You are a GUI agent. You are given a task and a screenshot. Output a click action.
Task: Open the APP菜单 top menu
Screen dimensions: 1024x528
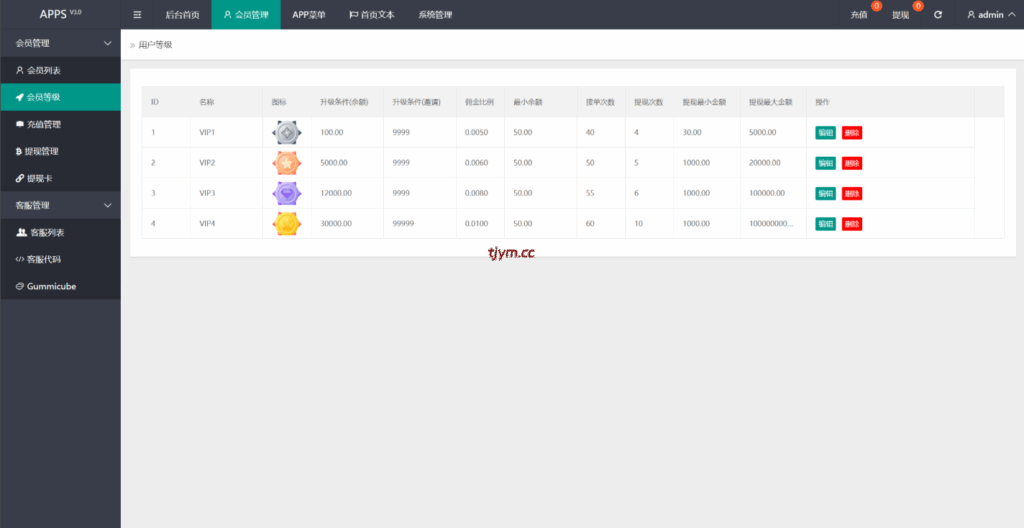point(308,15)
